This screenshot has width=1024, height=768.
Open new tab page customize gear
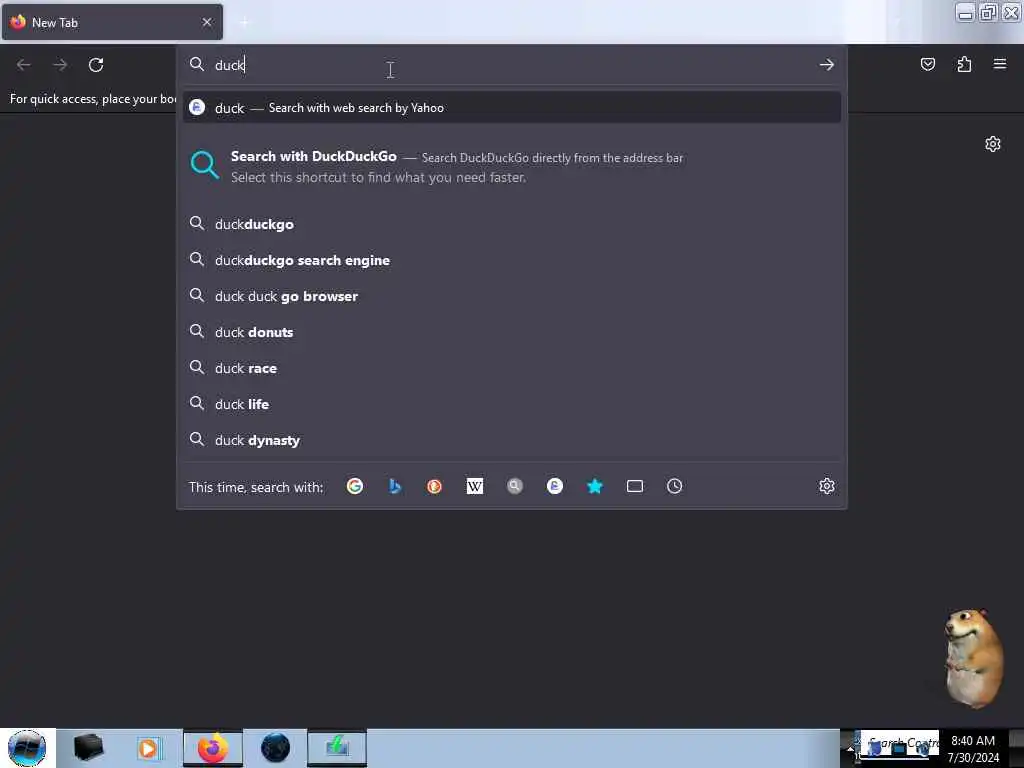click(993, 144)
